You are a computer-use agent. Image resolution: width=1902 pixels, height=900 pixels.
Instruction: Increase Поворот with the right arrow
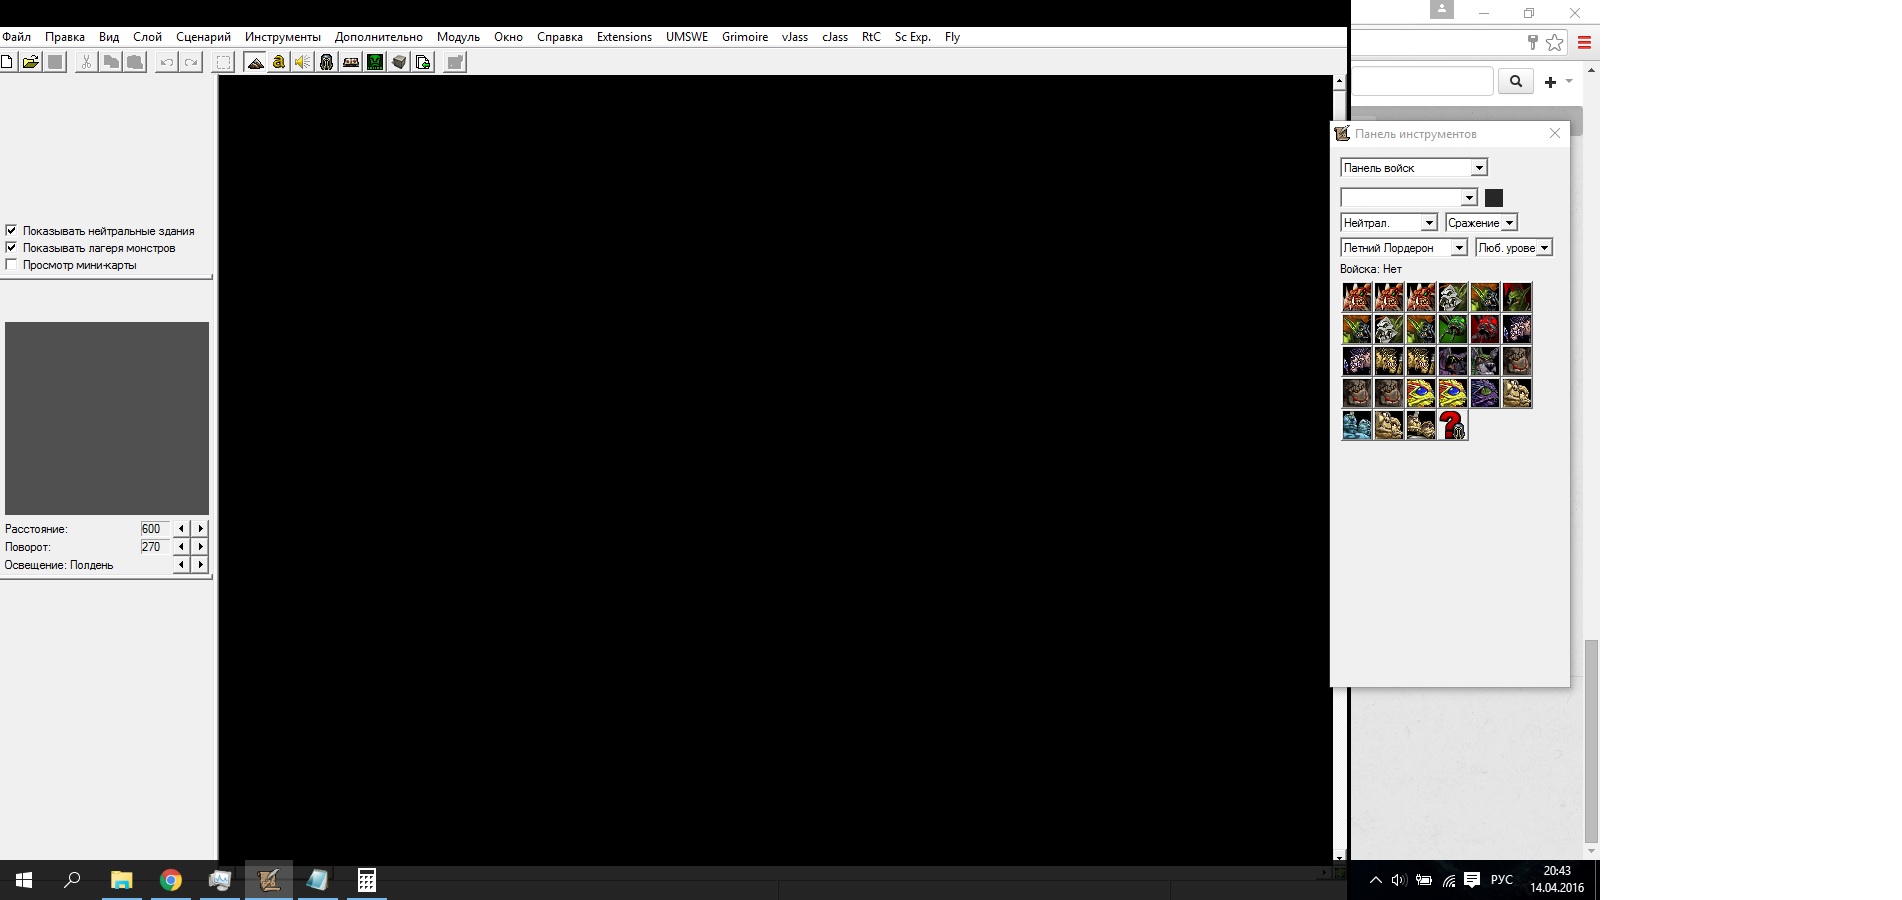coord(200,546)
